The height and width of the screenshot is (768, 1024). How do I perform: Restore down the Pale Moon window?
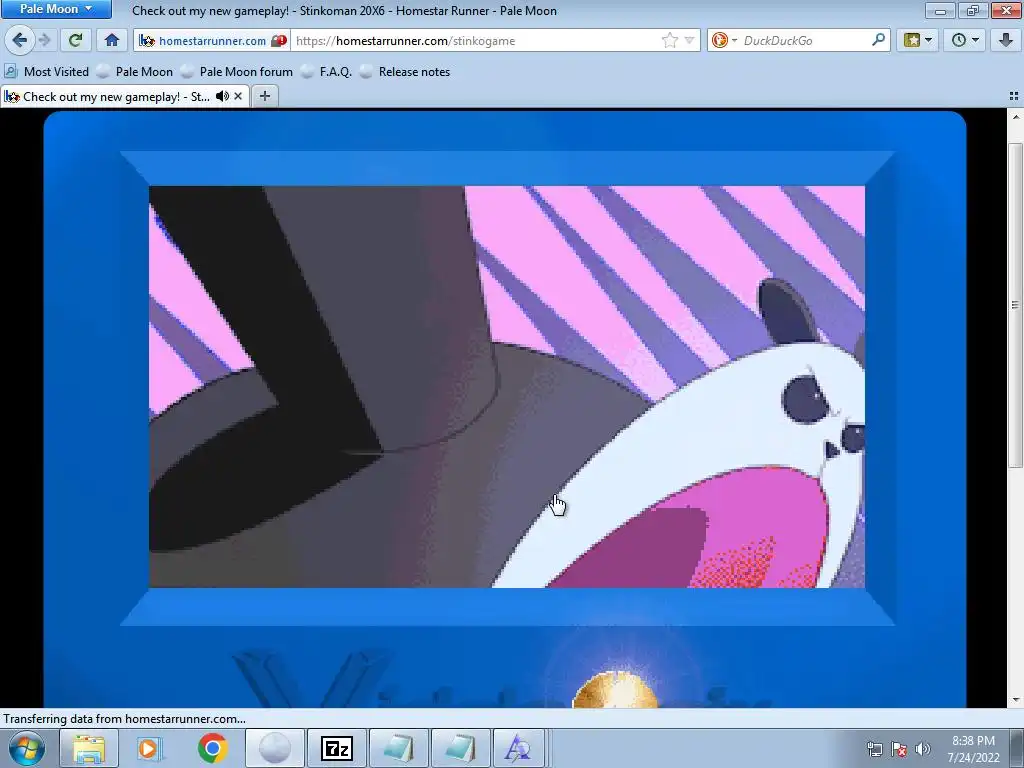tap(972, 10)
